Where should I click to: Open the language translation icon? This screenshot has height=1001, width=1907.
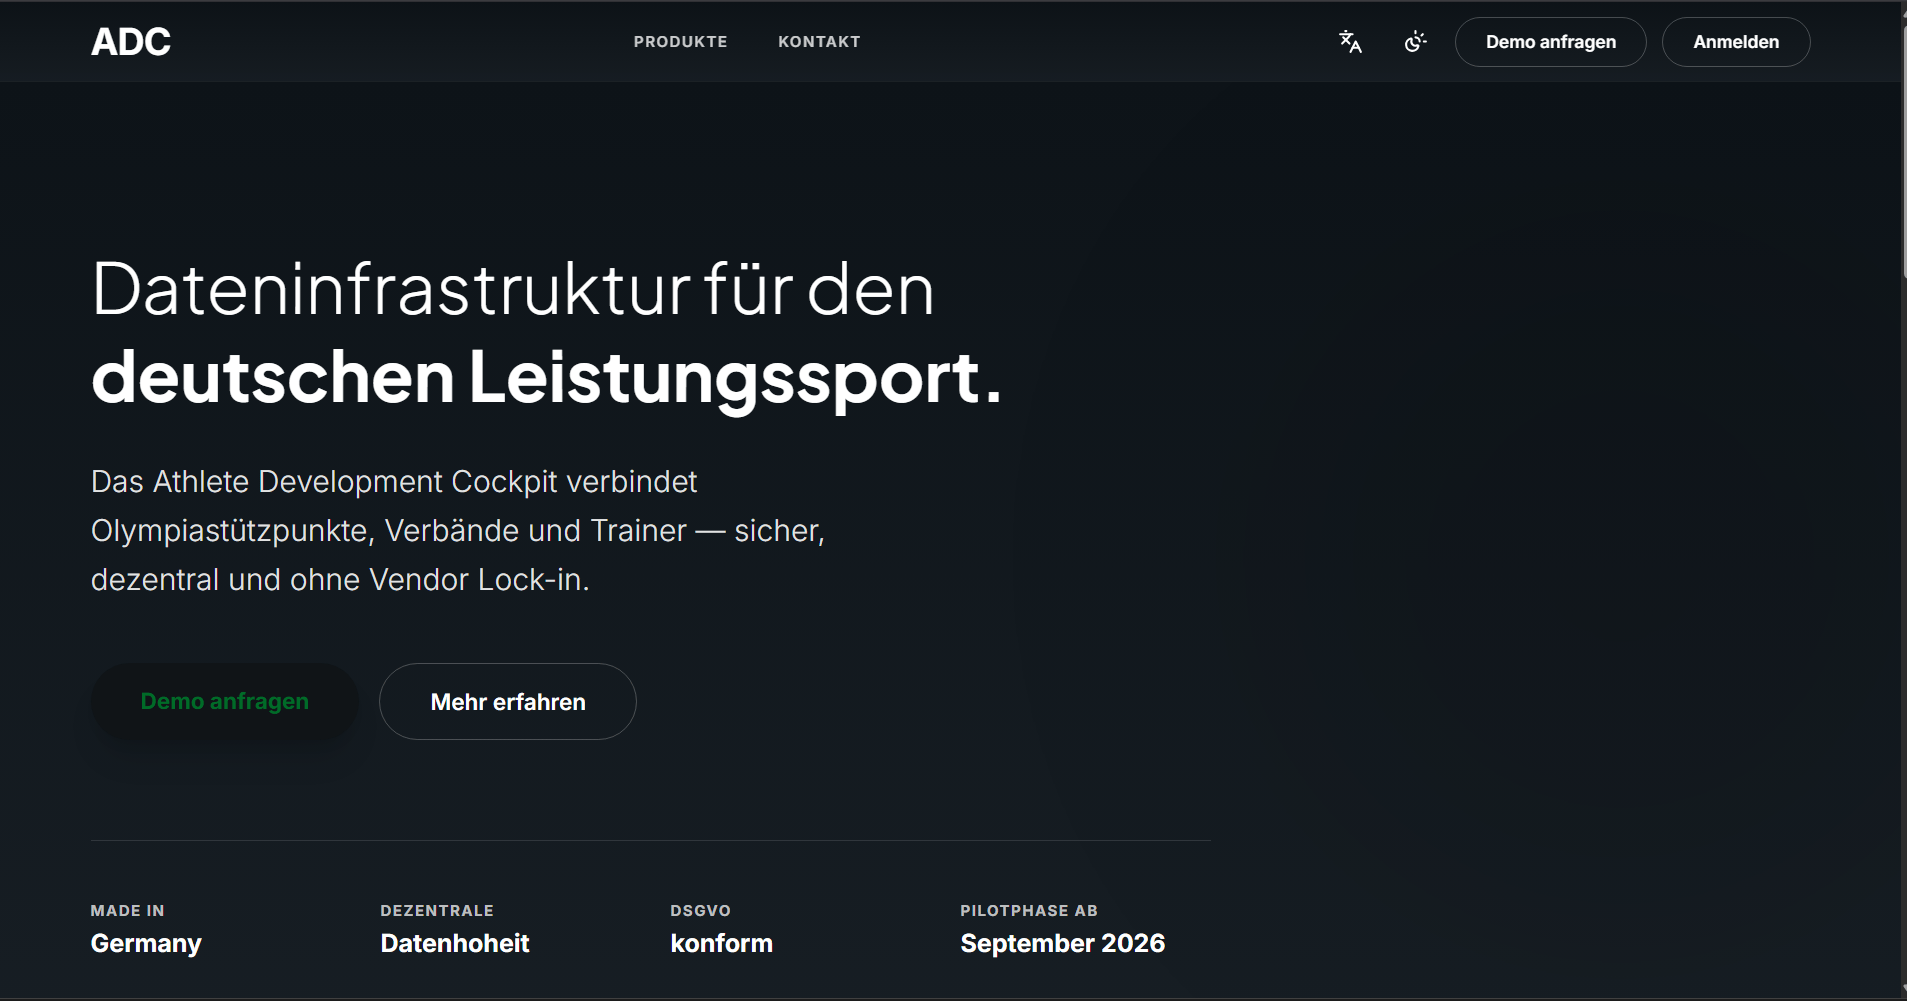(x=1350, y=42)
